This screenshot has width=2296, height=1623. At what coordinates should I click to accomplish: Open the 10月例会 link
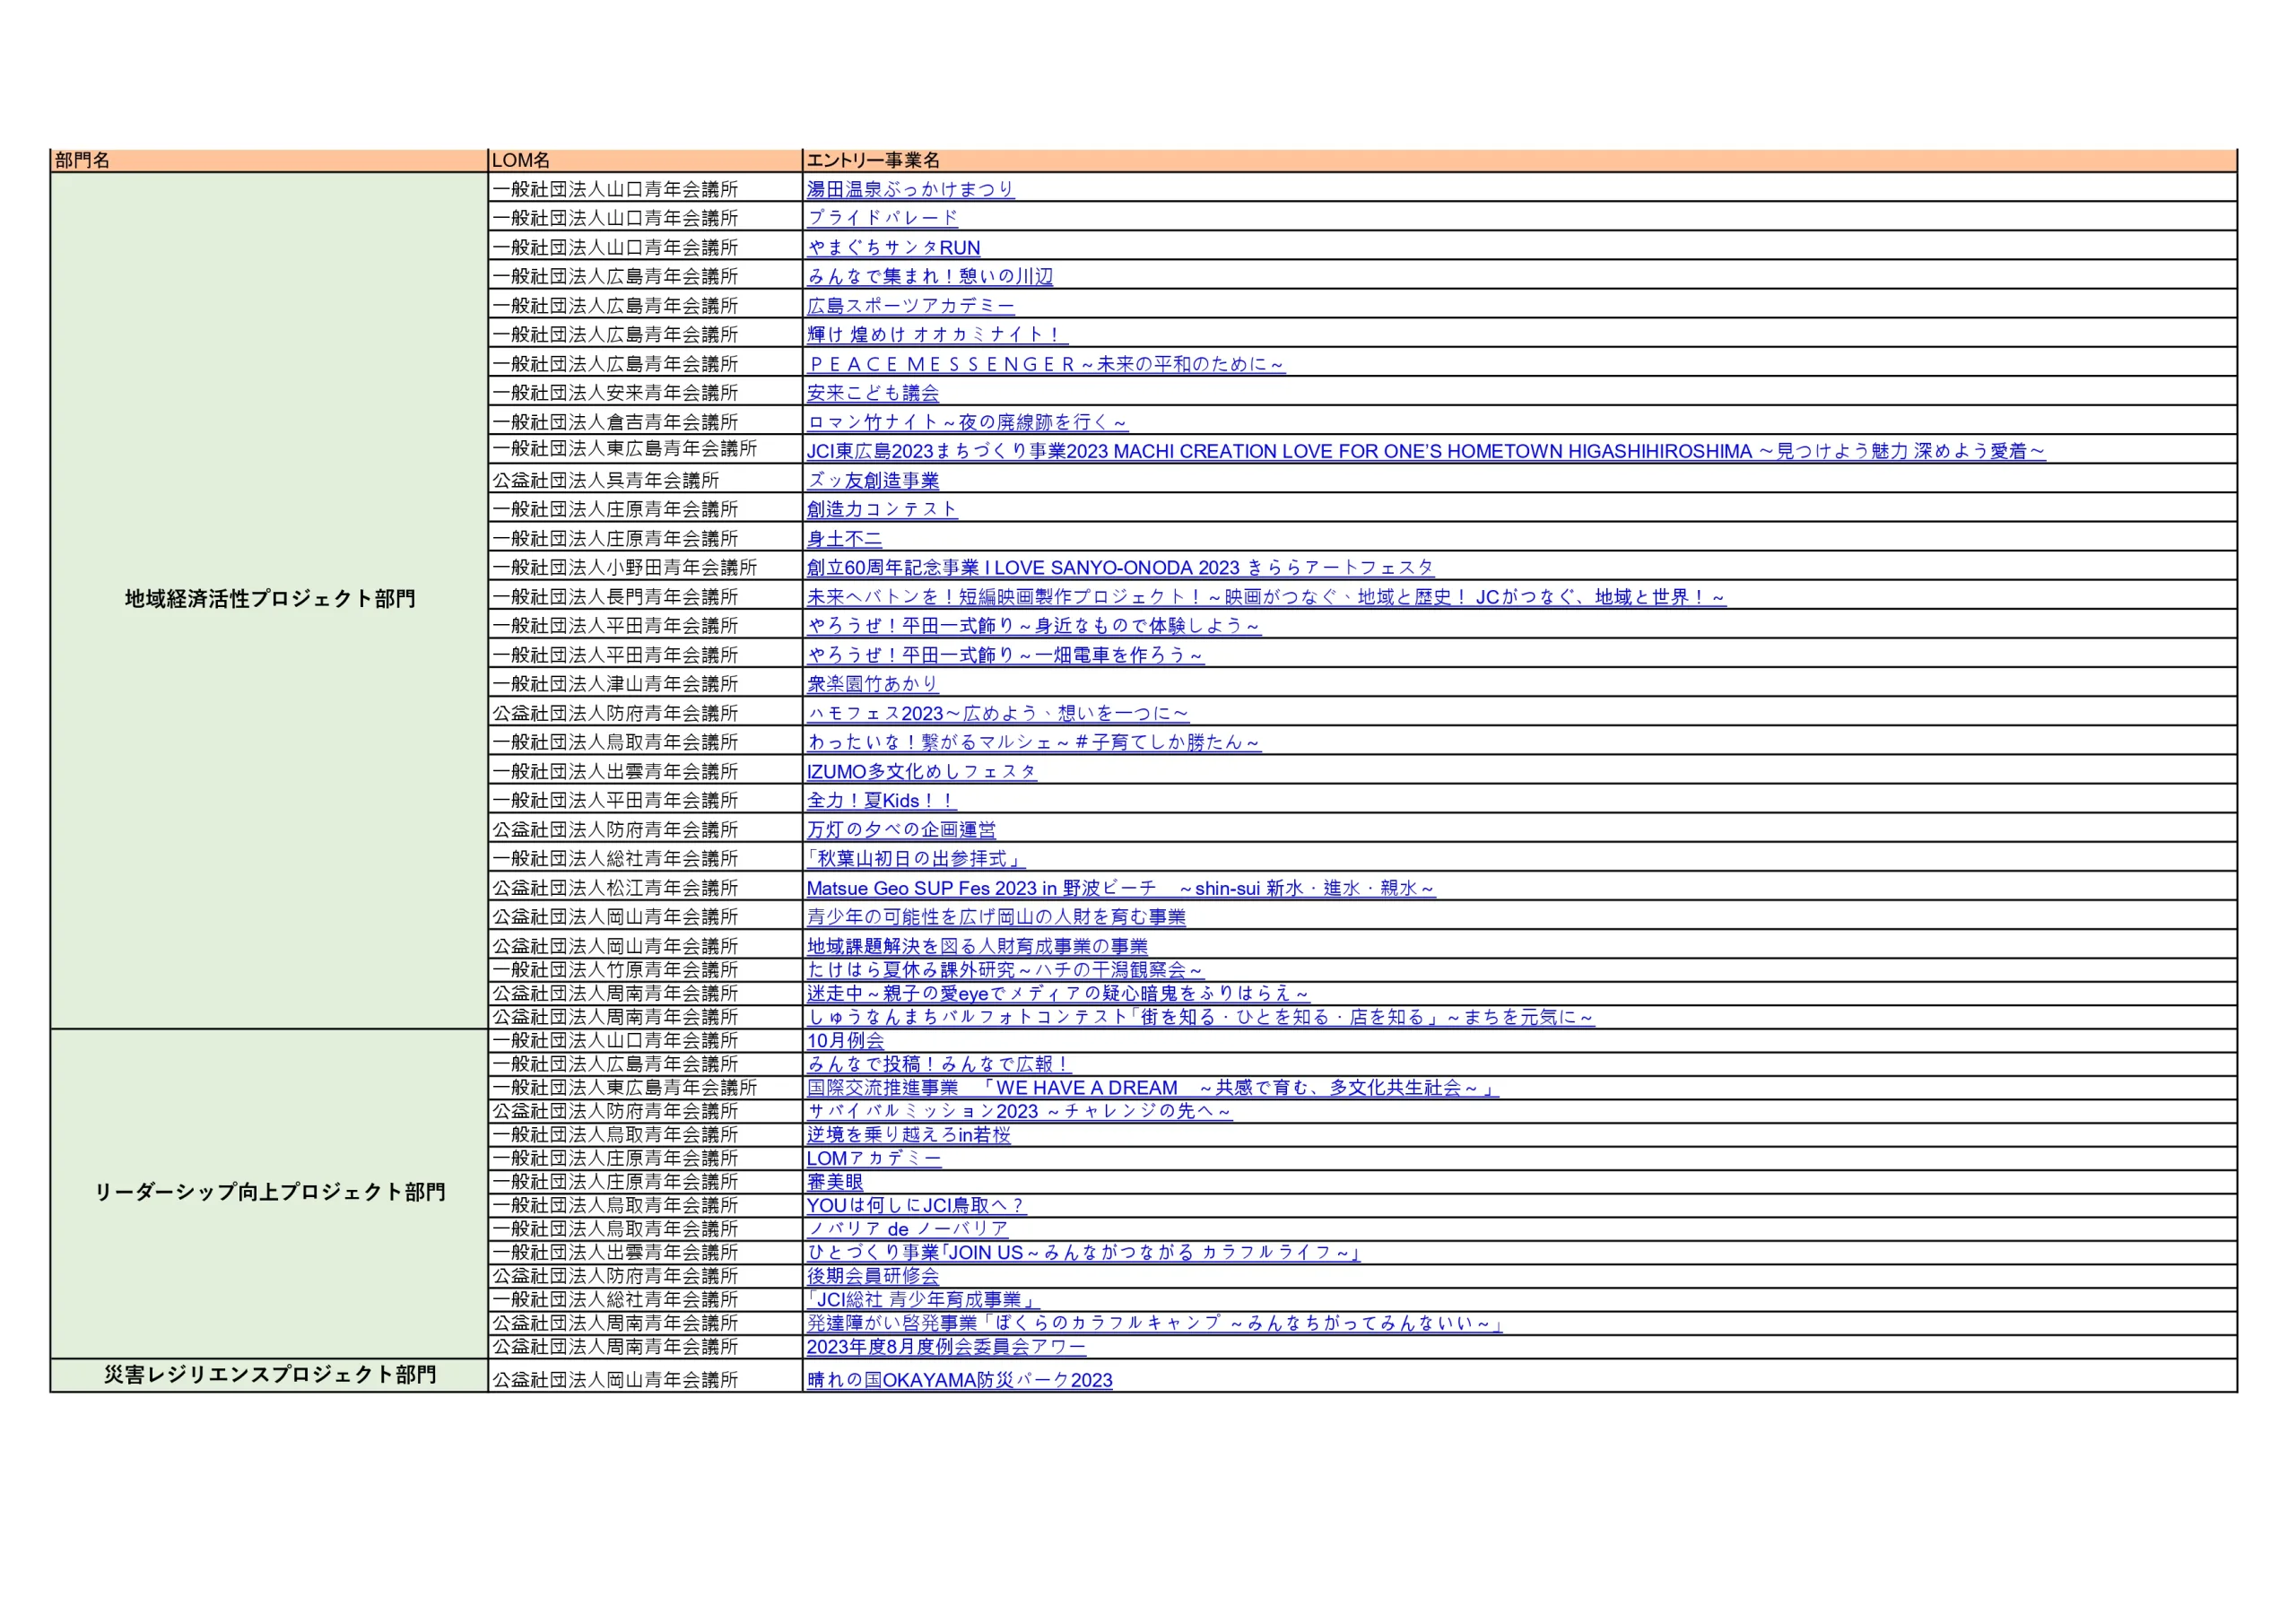[845, 1040]
